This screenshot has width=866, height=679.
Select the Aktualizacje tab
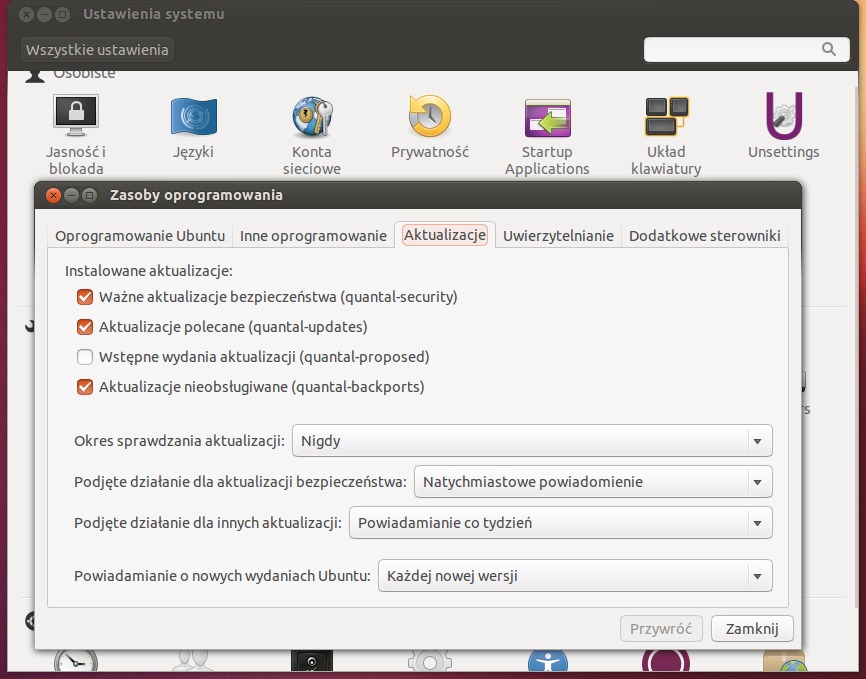coord(445,235)
